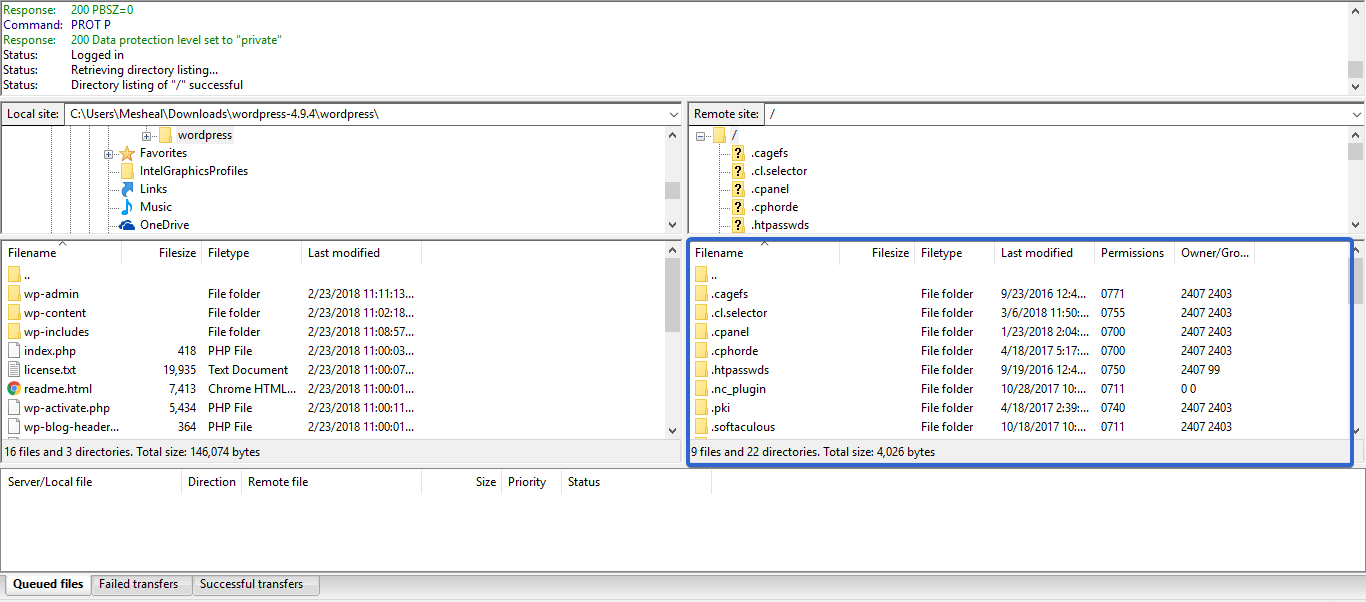Click the .cagefs folder icon in remote file list

(701, 294)
